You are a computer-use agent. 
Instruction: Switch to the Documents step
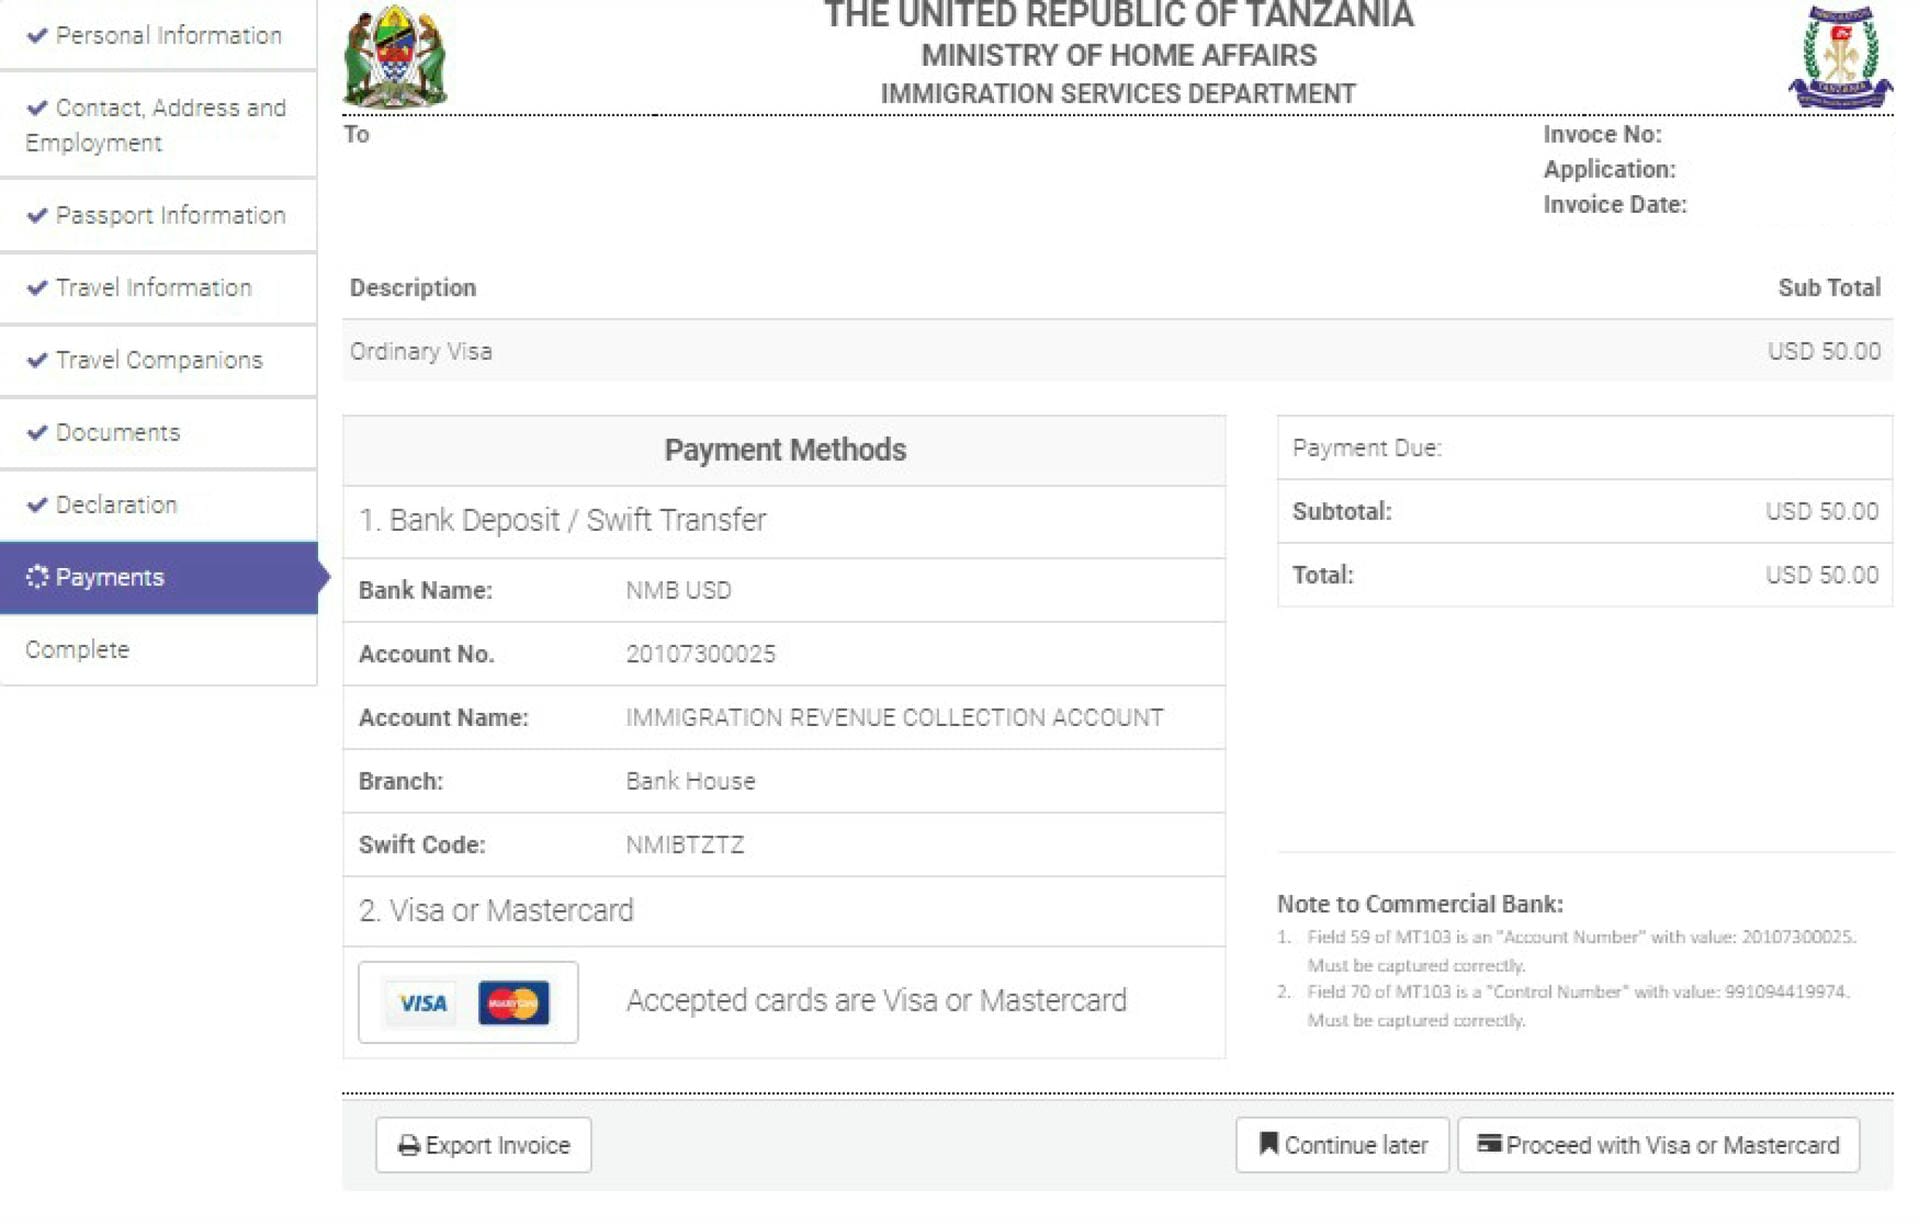(118, 433)
